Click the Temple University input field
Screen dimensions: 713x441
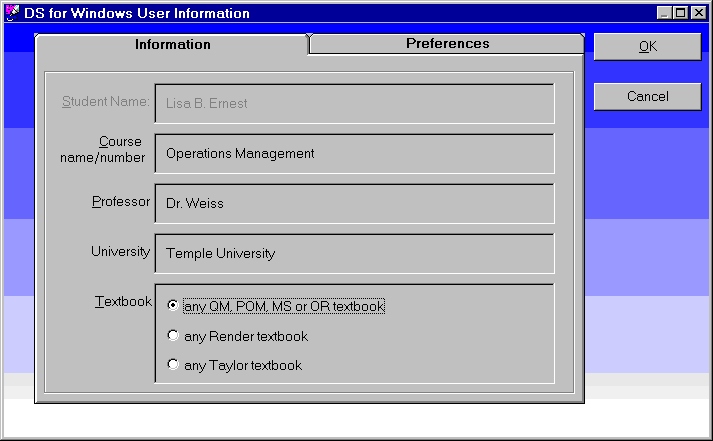pos(354,253)
